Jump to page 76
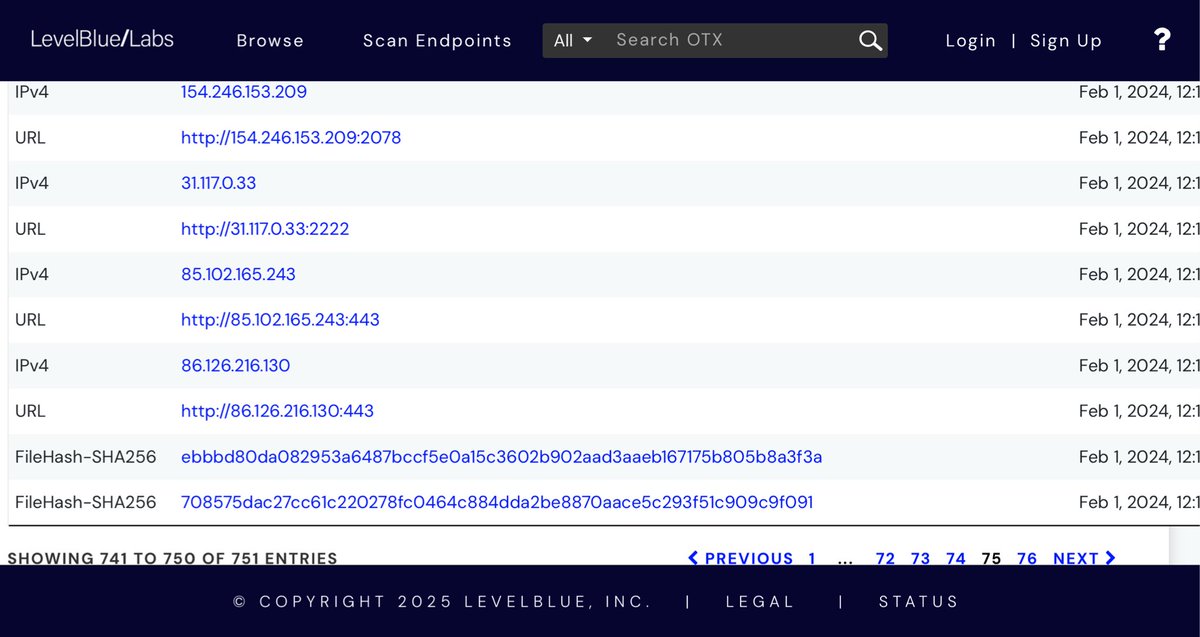The image size is (1200, 637). pyautogui.click(x=1027, y=558)
